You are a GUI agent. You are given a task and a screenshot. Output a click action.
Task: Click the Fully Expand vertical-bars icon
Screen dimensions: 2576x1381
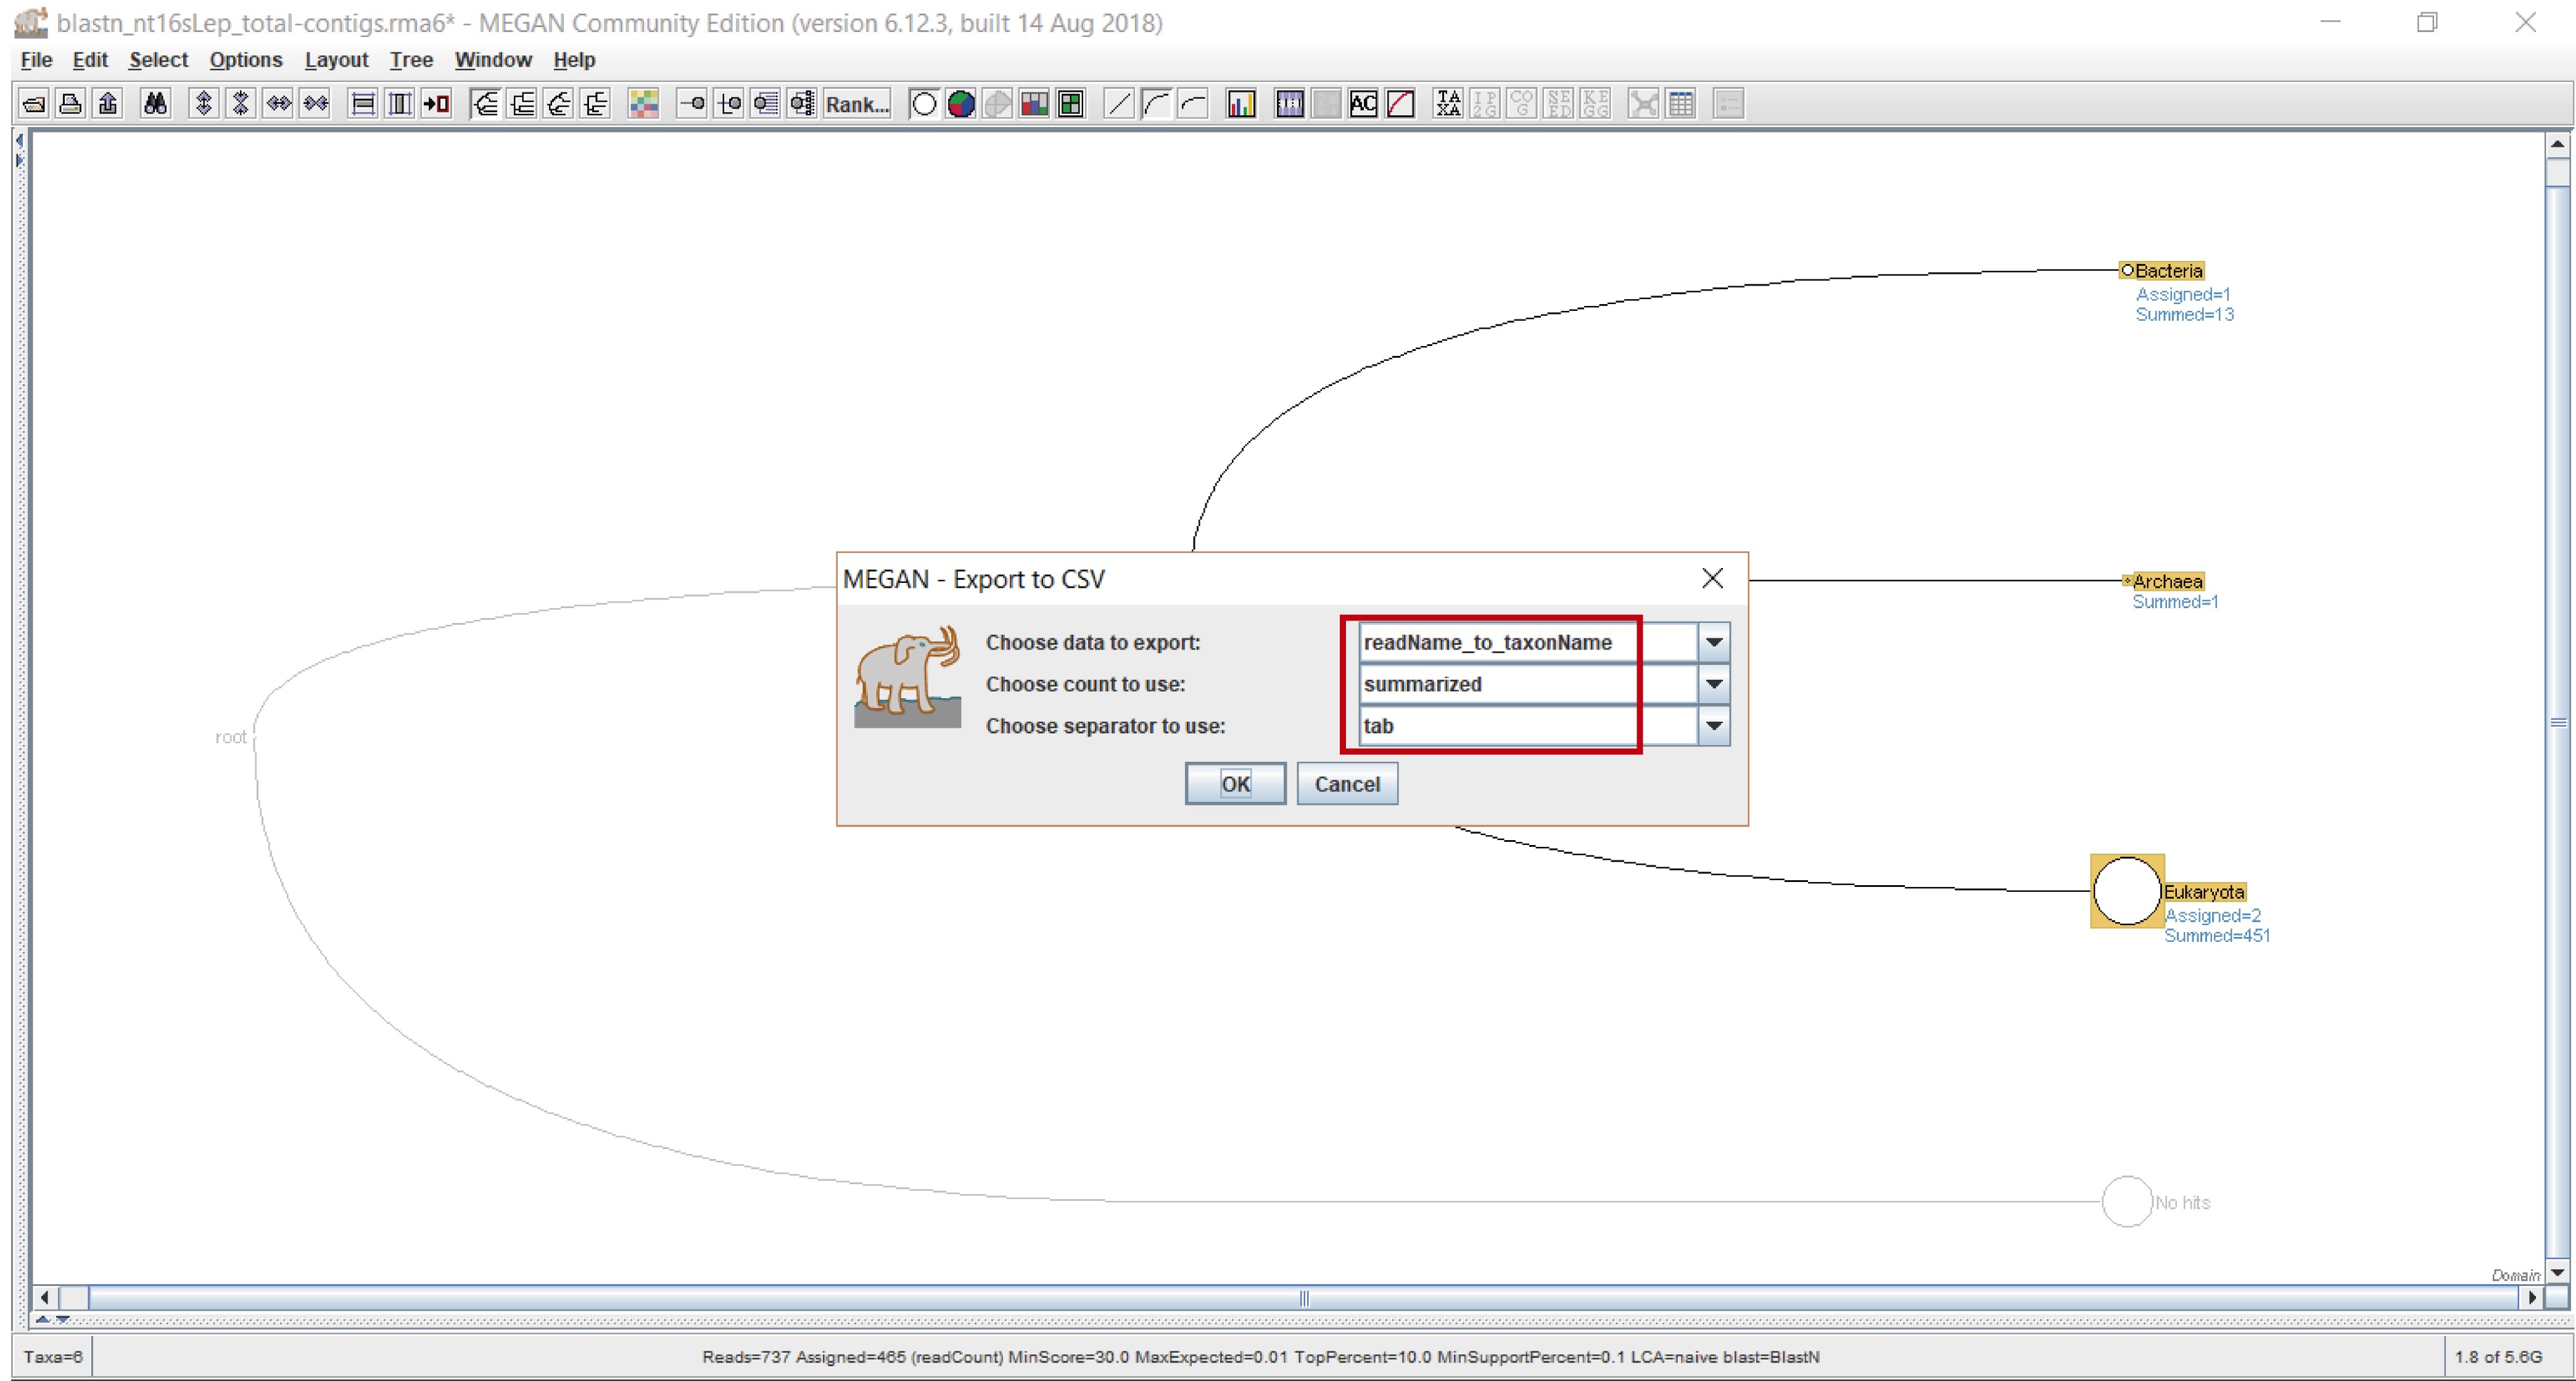point(400,104)
